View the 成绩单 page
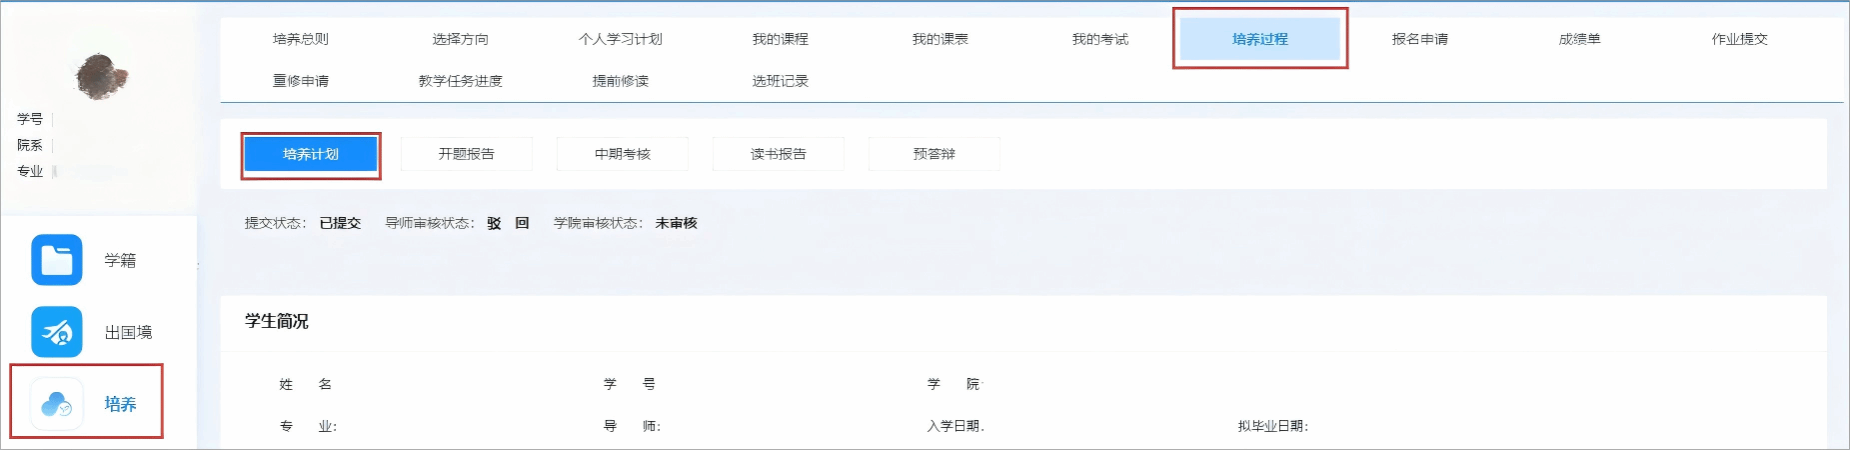 tap(1580, 39)
